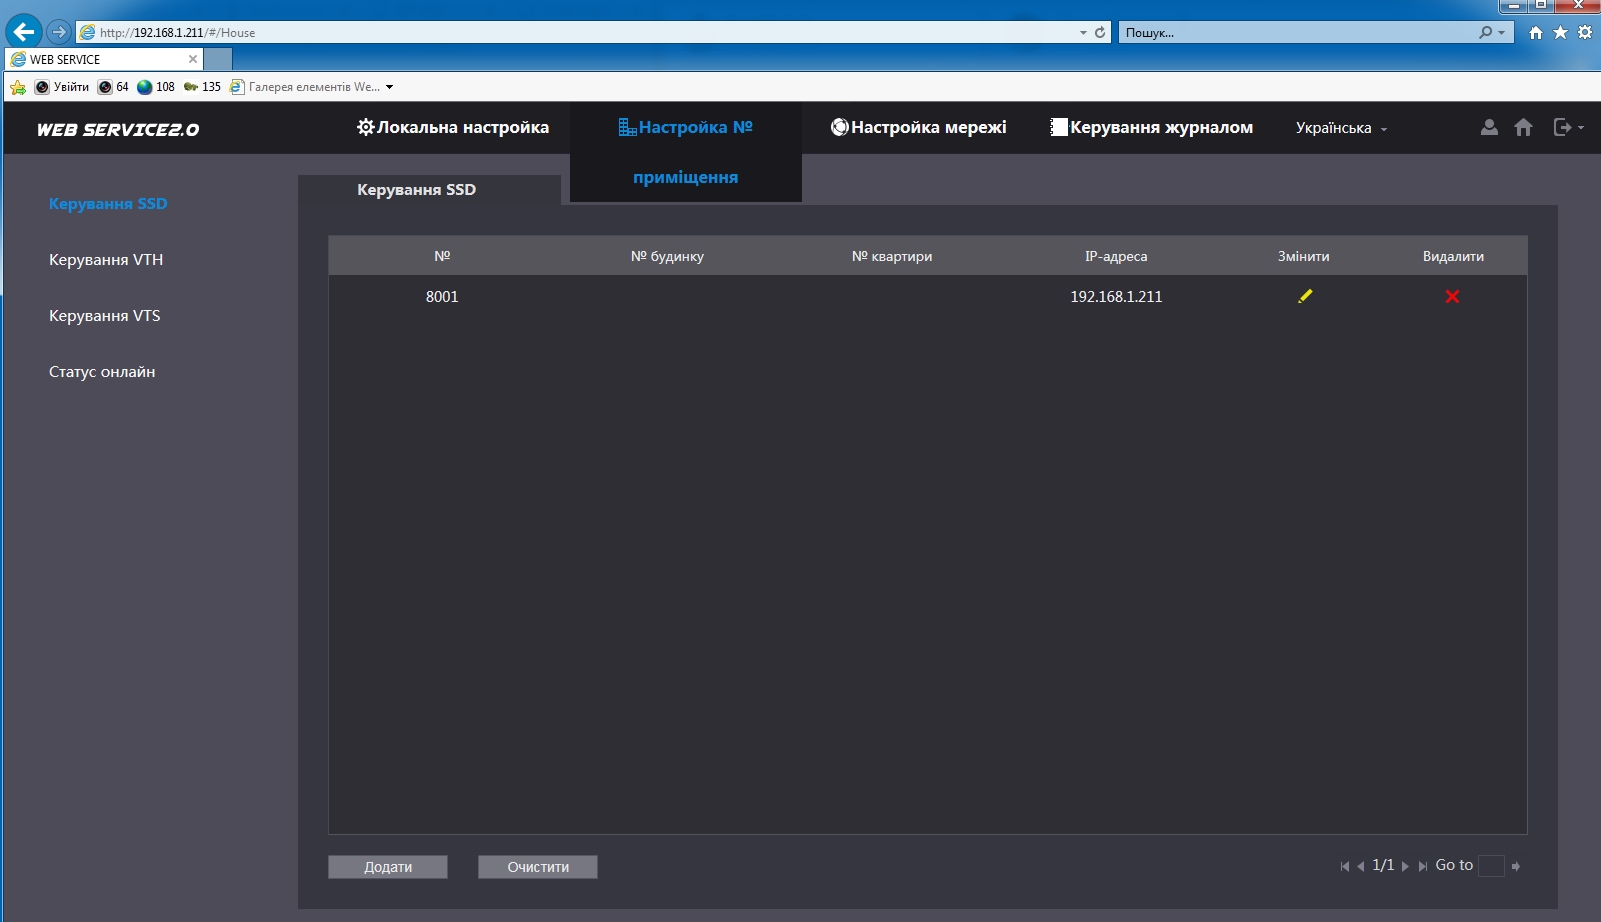
Task: Go to next page arrow
Action: click(x=1405, y=866)
